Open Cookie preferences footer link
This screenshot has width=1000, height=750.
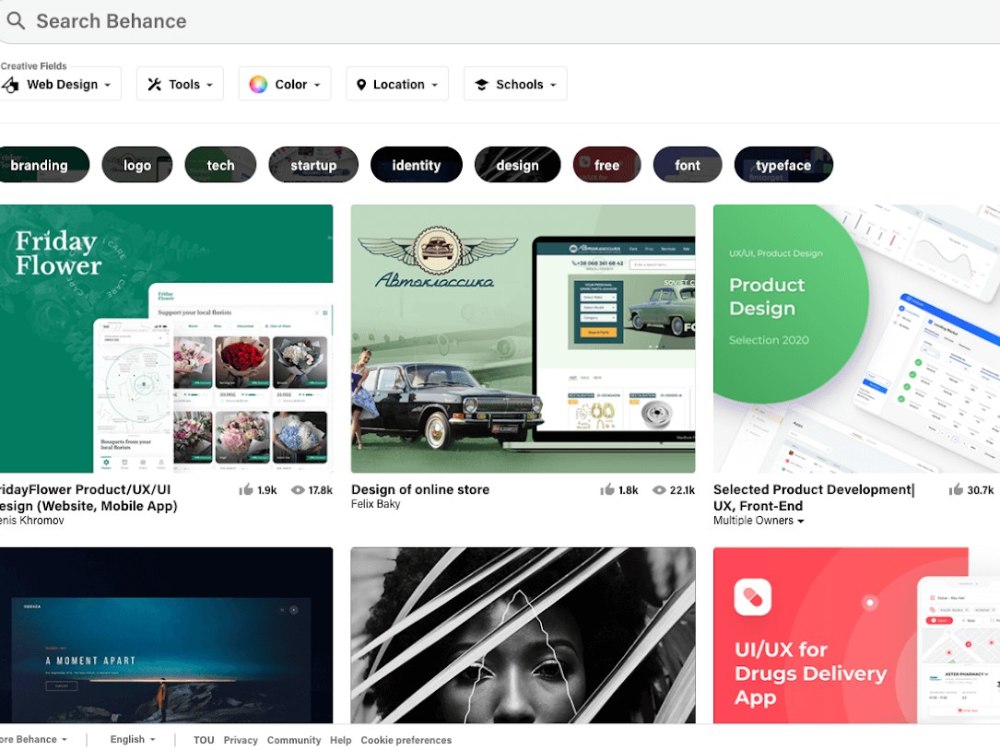pos(406,740)
